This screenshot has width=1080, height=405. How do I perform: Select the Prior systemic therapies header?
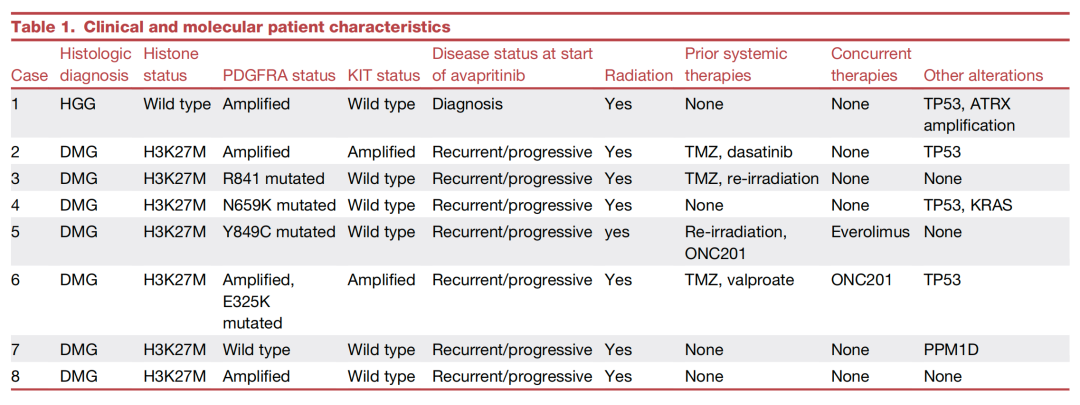736,64
